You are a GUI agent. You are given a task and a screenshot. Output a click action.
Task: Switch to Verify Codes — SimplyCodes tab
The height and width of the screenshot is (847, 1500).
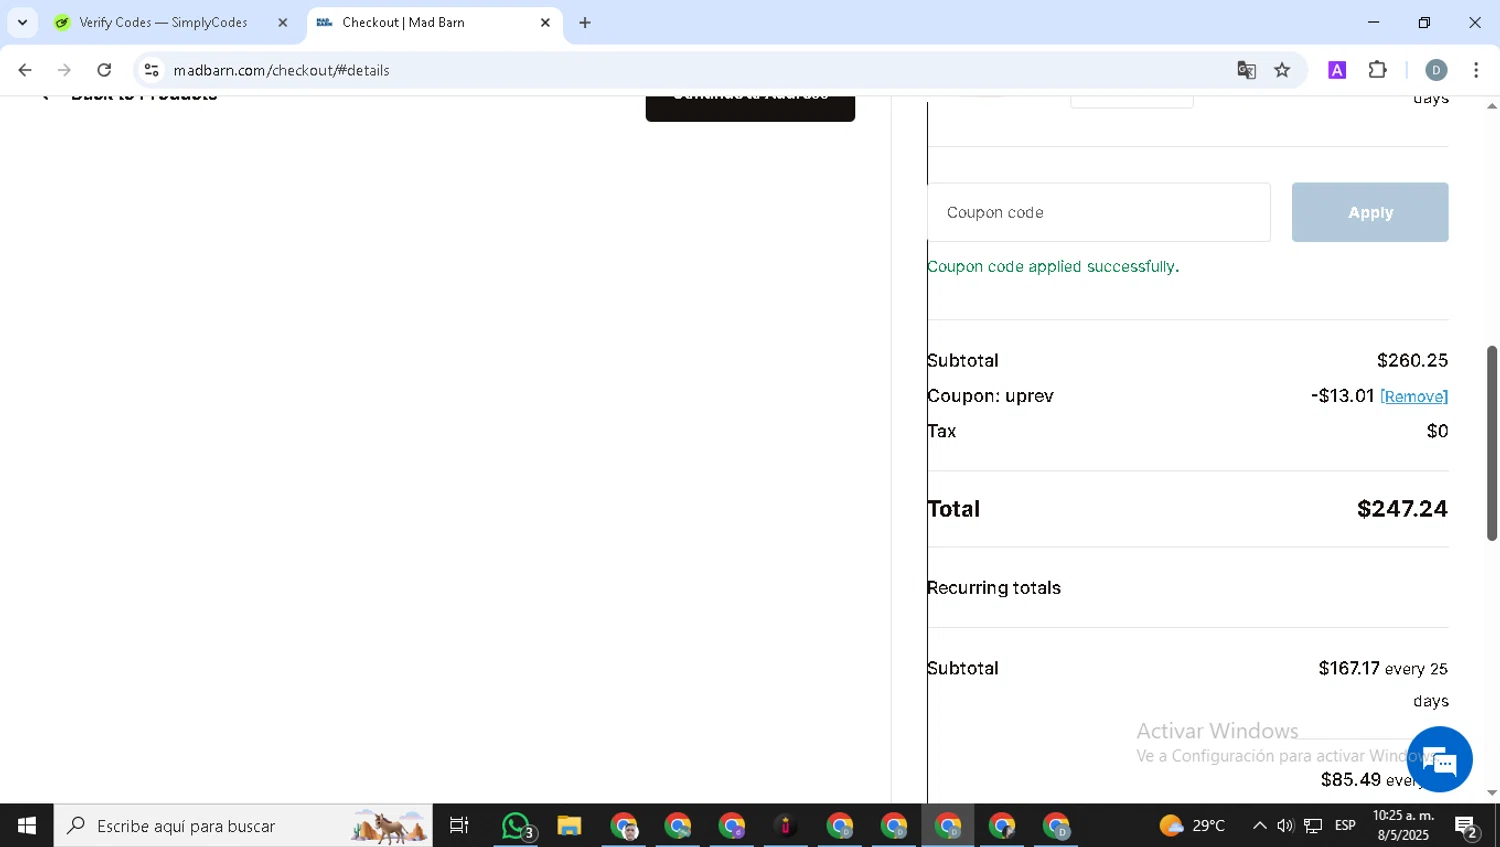point(164,22)
